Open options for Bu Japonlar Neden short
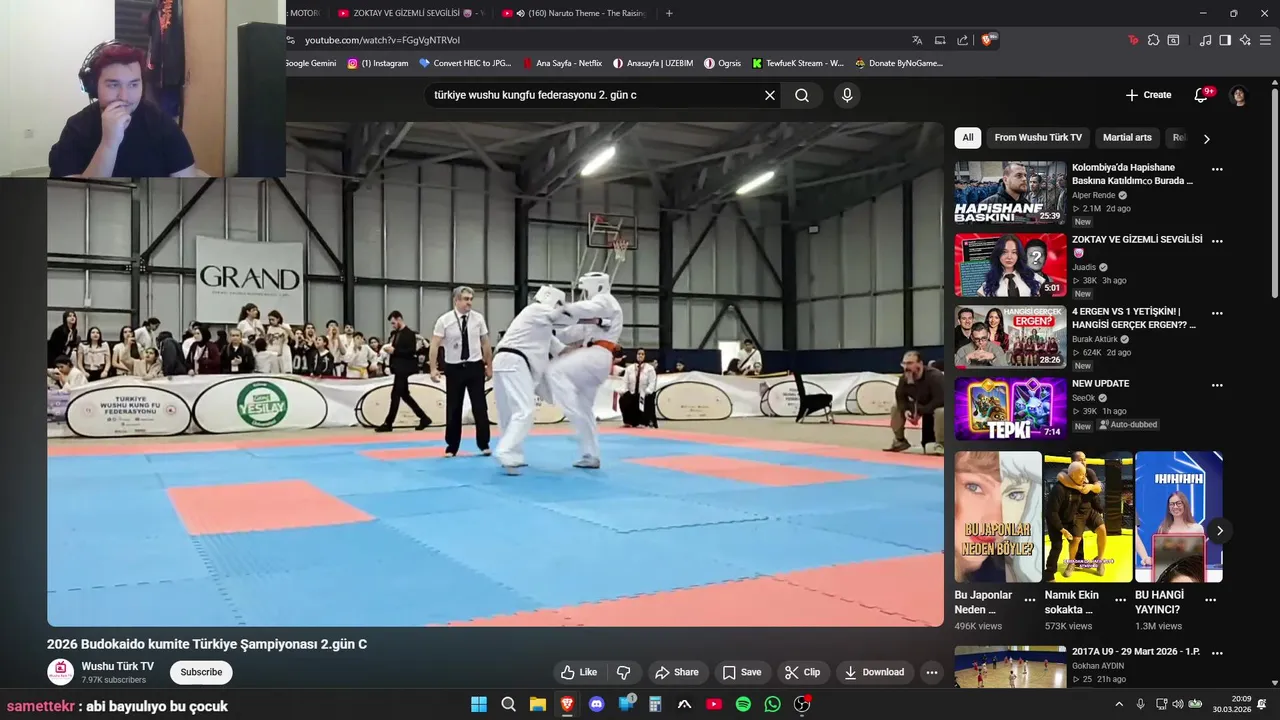This screenshot has height=720, width=1280. [x=1030, y=600]
